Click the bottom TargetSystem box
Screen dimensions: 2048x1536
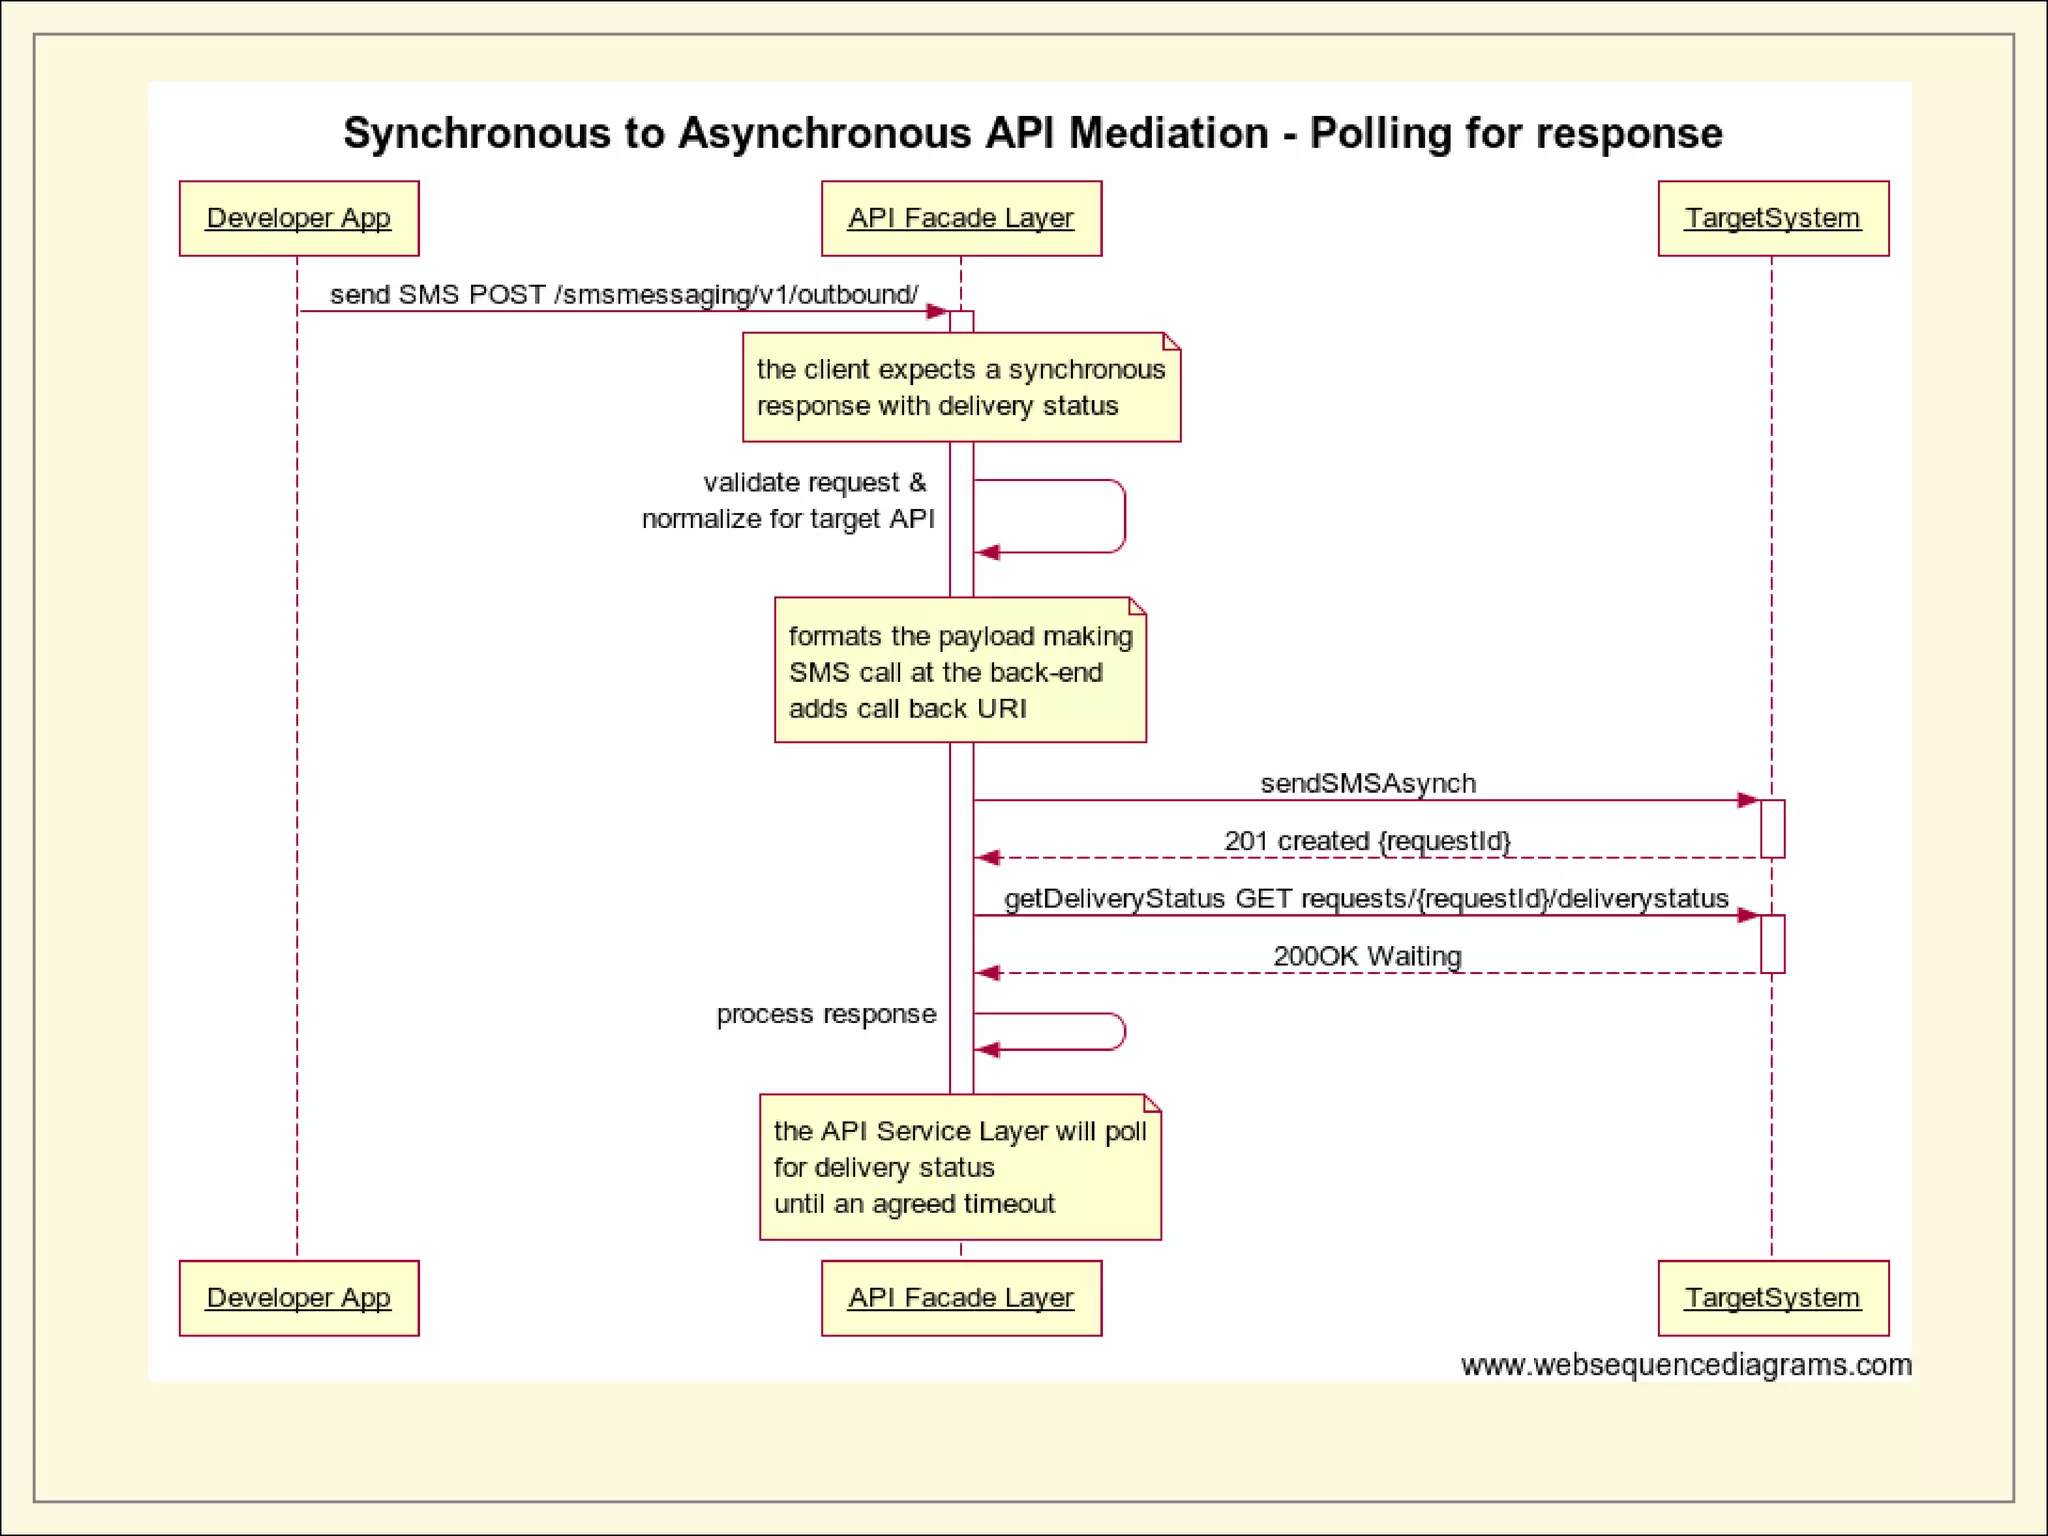tap(1772, 1297)
